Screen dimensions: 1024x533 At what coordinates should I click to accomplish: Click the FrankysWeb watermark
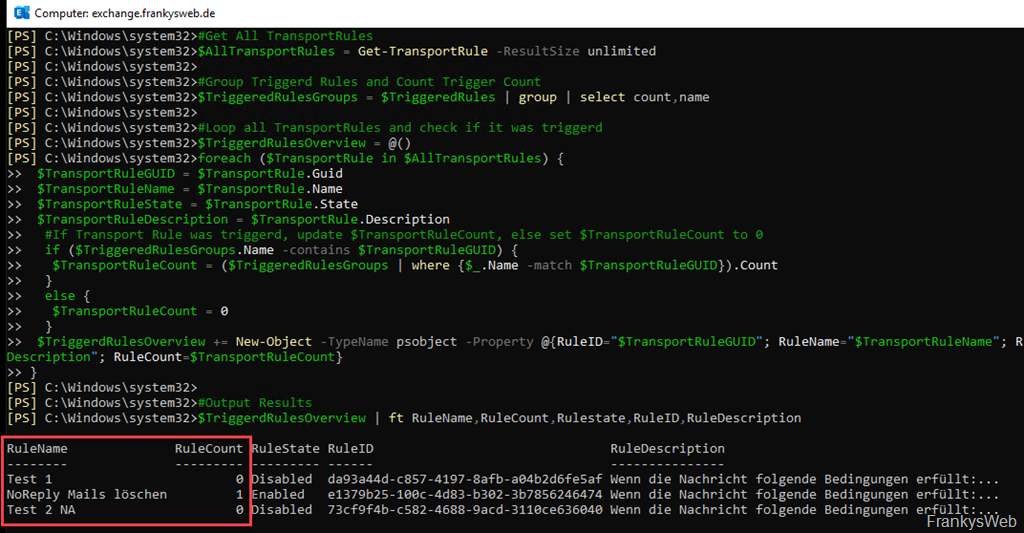pyautogui.click(x=969, y=522)
